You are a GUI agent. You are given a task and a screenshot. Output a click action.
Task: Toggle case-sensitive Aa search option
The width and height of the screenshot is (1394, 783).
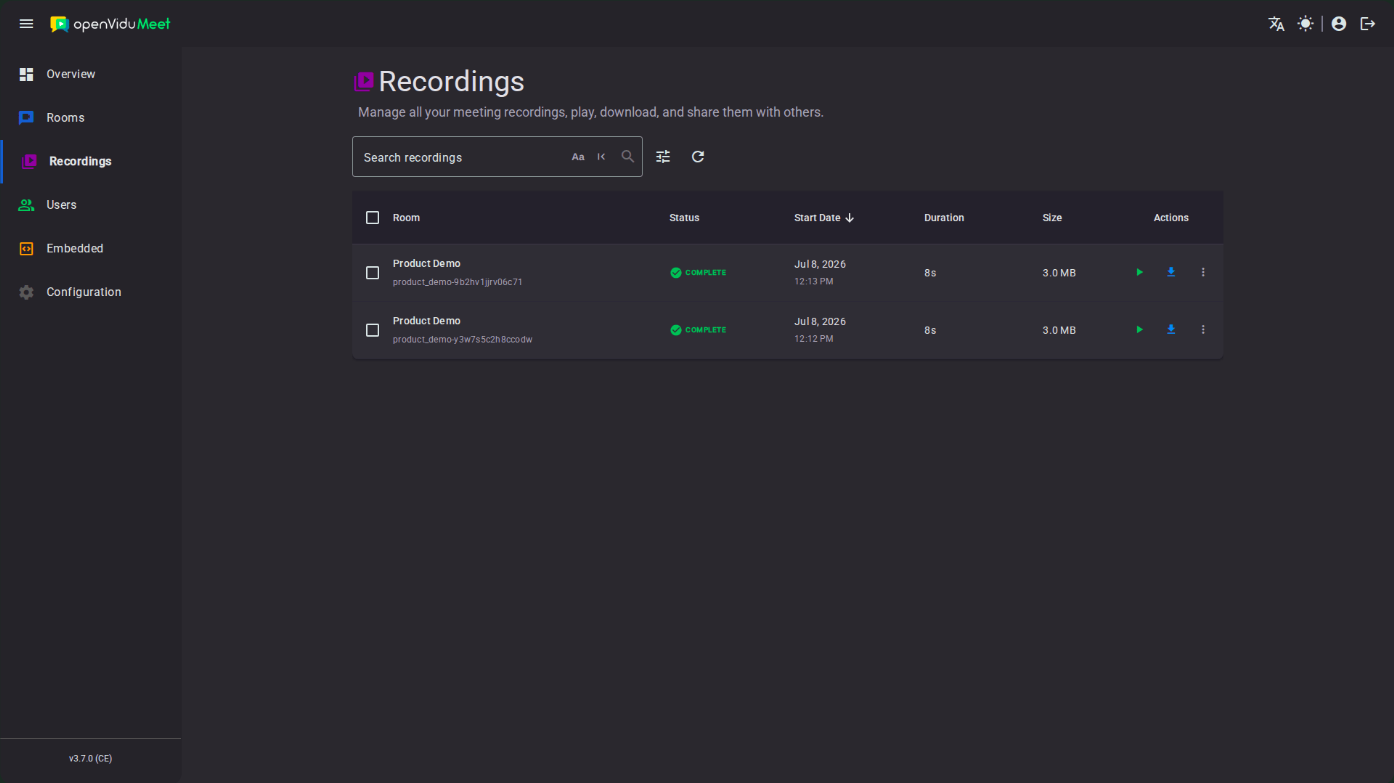click(x=578, y=157)
